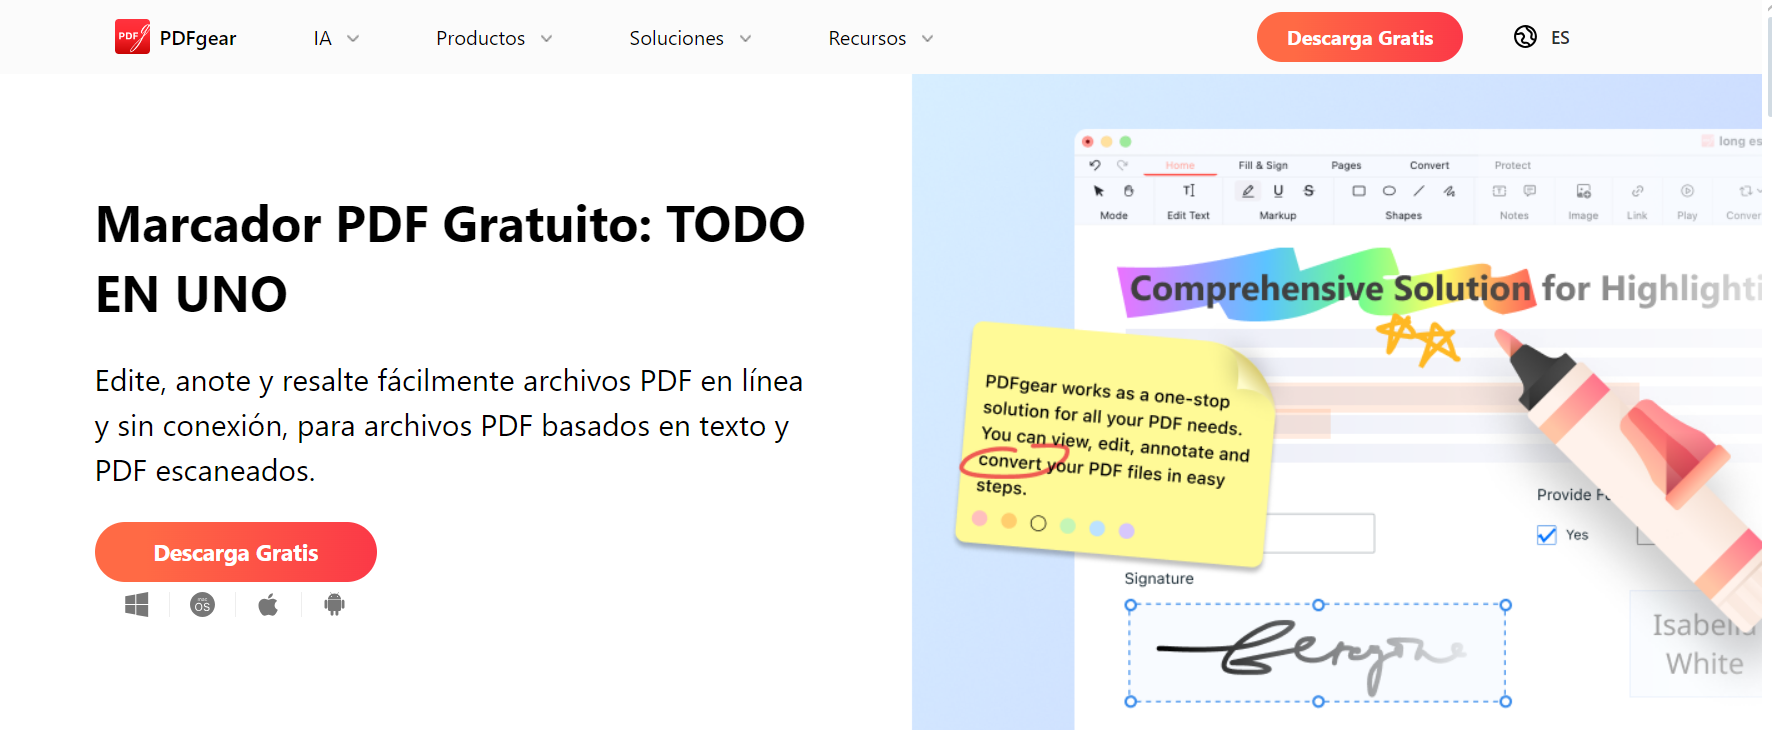Switch to the Home tab in illustration
The width and height of the screenshot is (1772, 732).
click(1180, 165)
